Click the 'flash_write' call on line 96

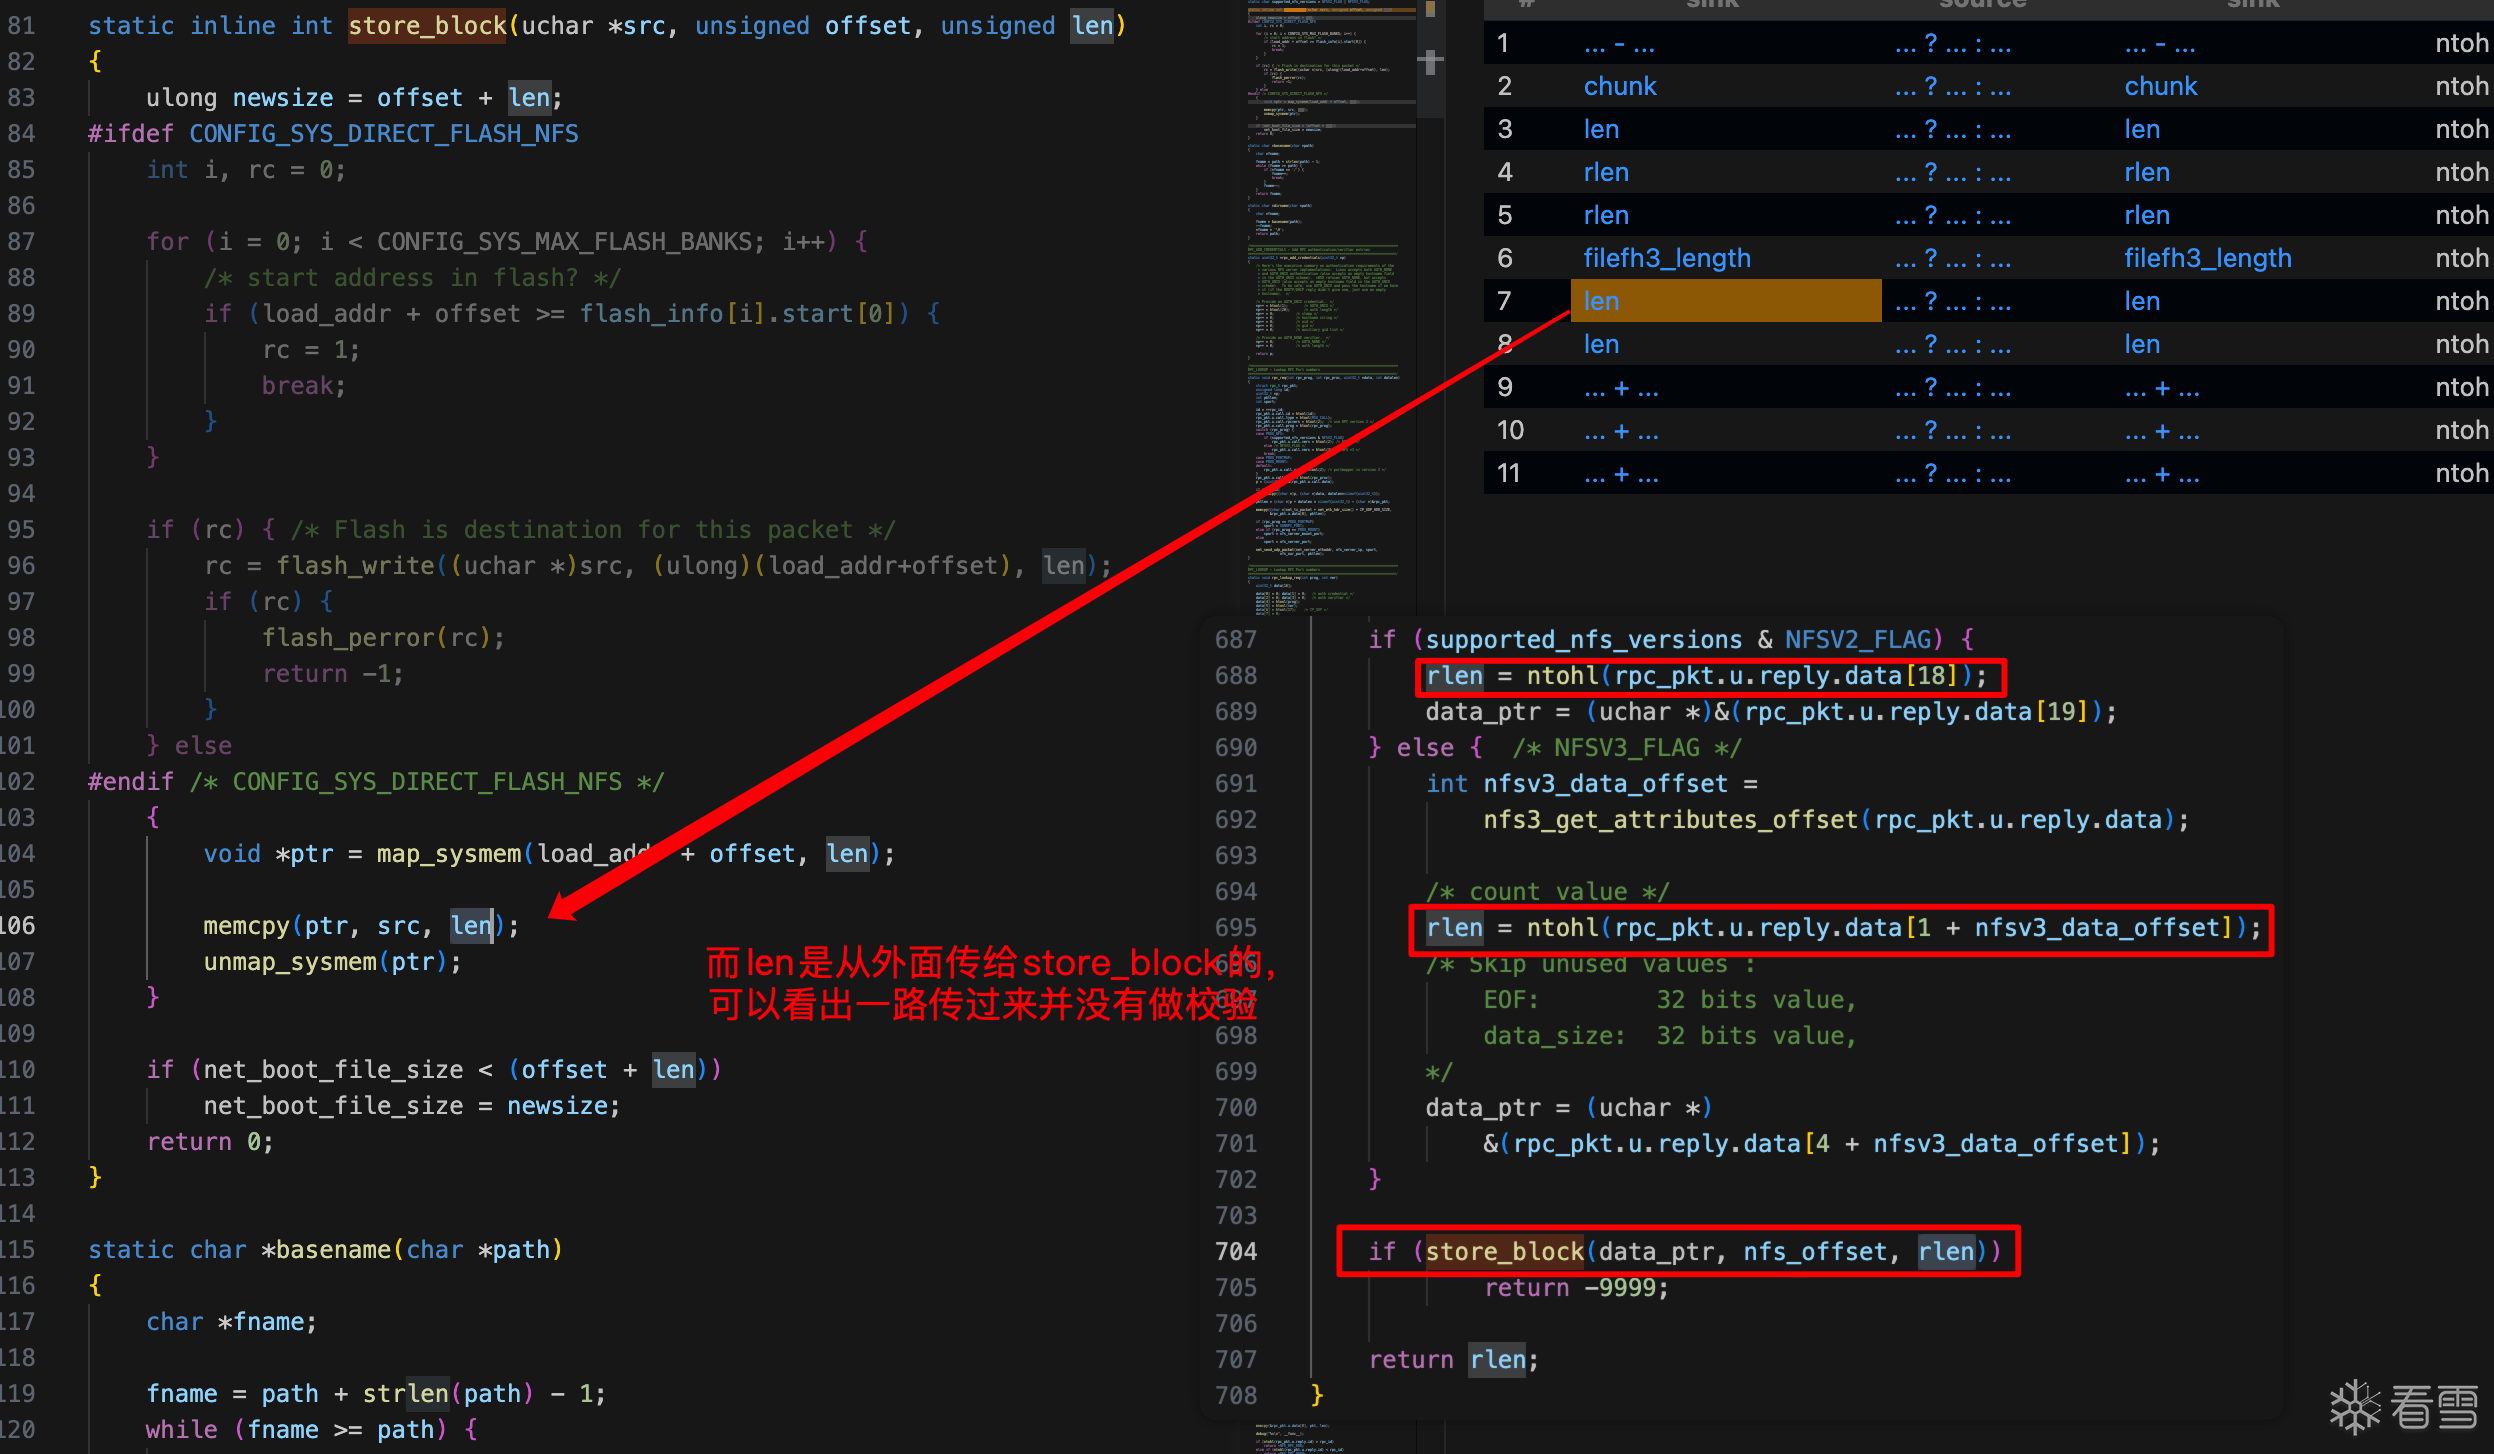click(355, 566)
